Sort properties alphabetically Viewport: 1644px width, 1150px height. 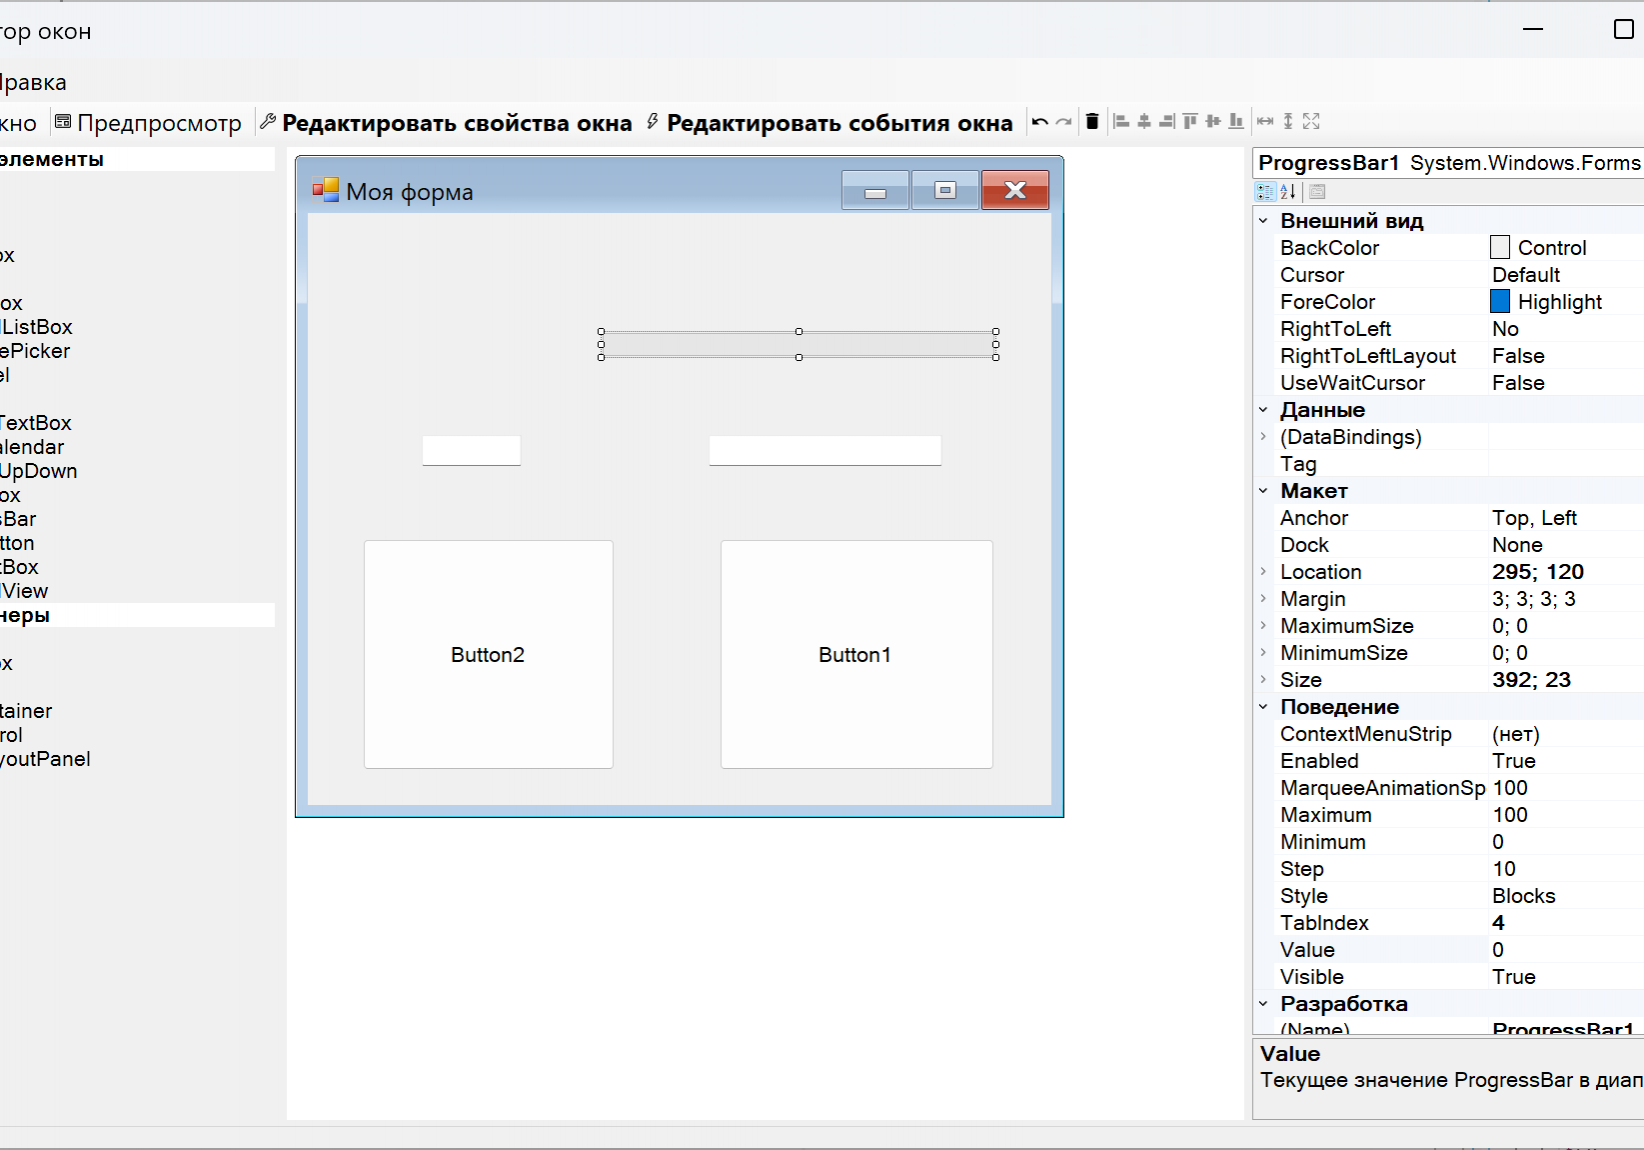(x=1288, y=192)
